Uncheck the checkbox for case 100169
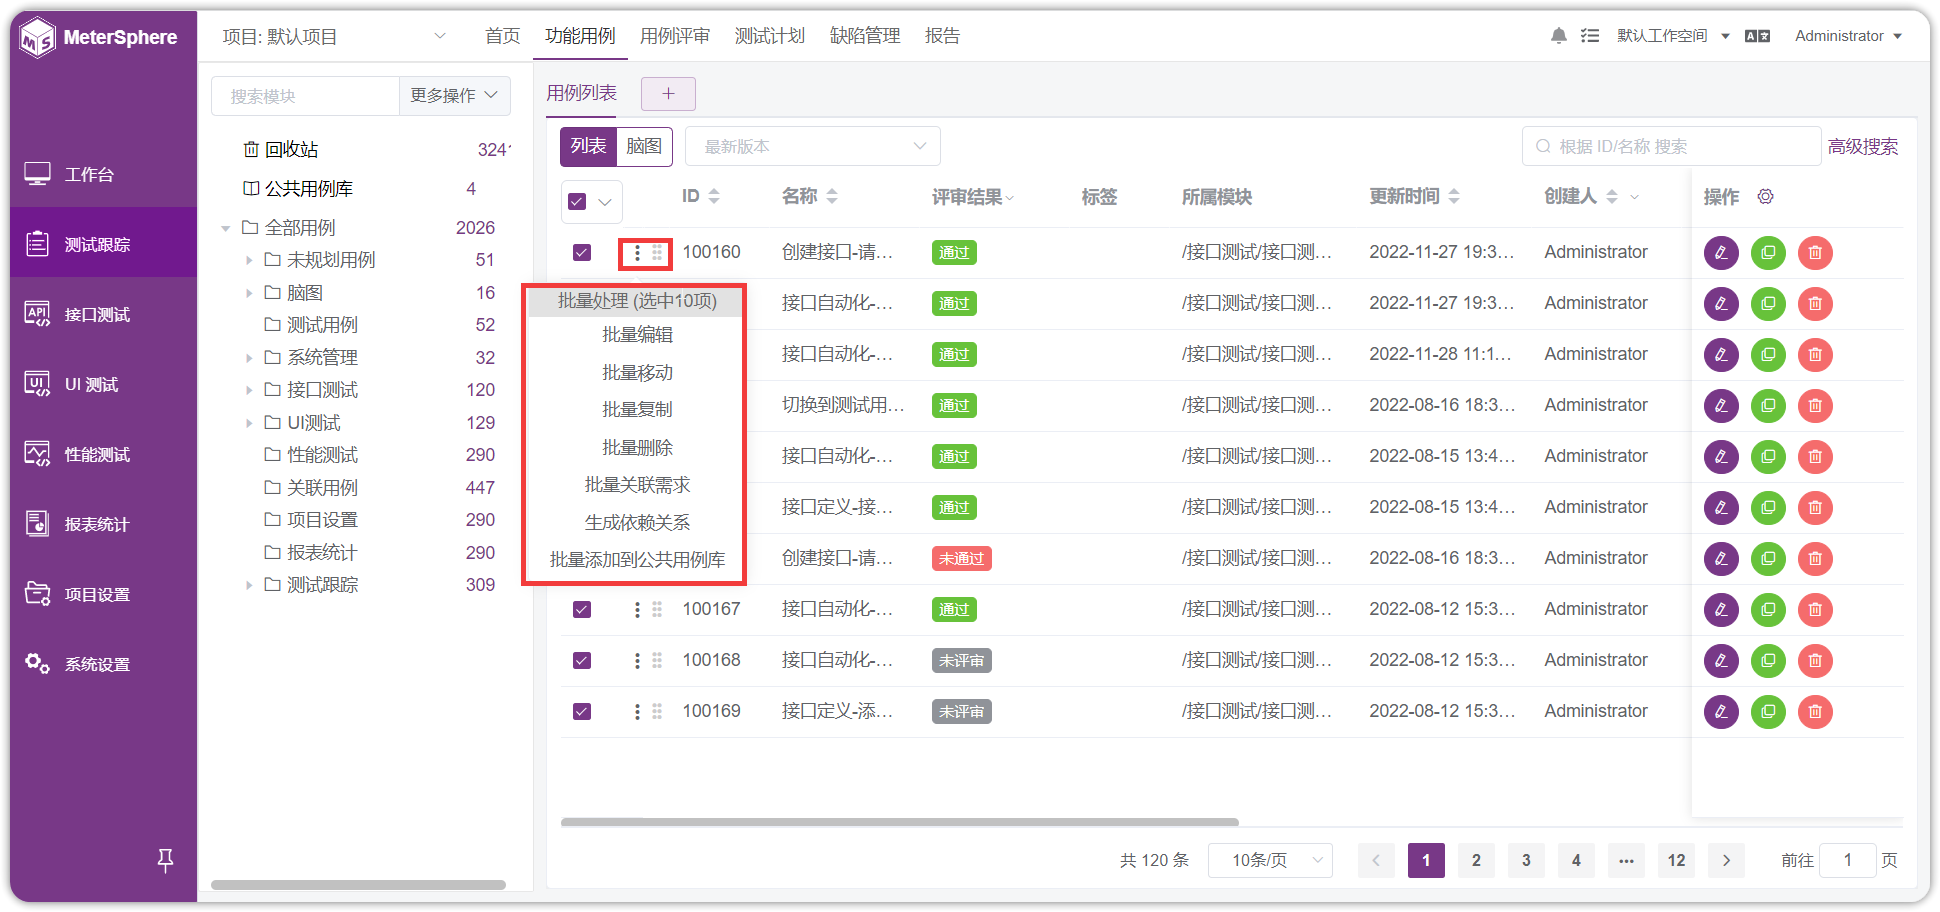Viewport: 1940px width, 912px height. [x=582, y=711]
